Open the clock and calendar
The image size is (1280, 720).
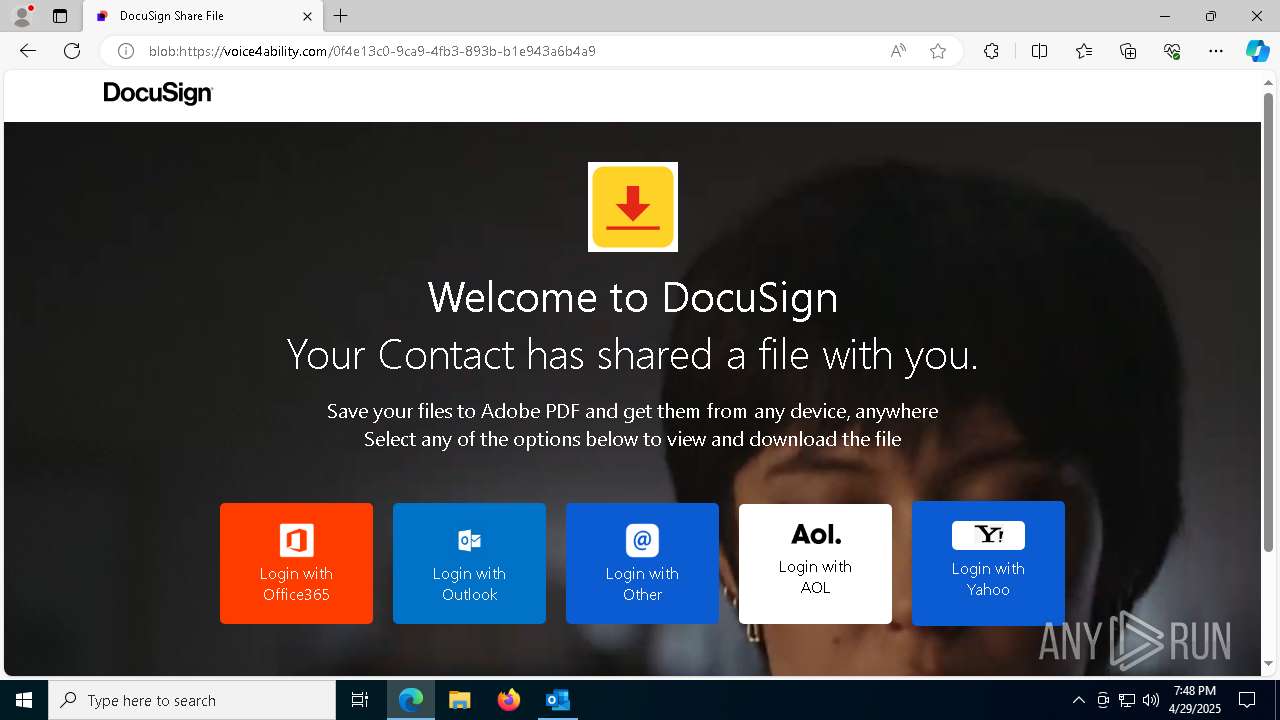tap(1195, 700)
